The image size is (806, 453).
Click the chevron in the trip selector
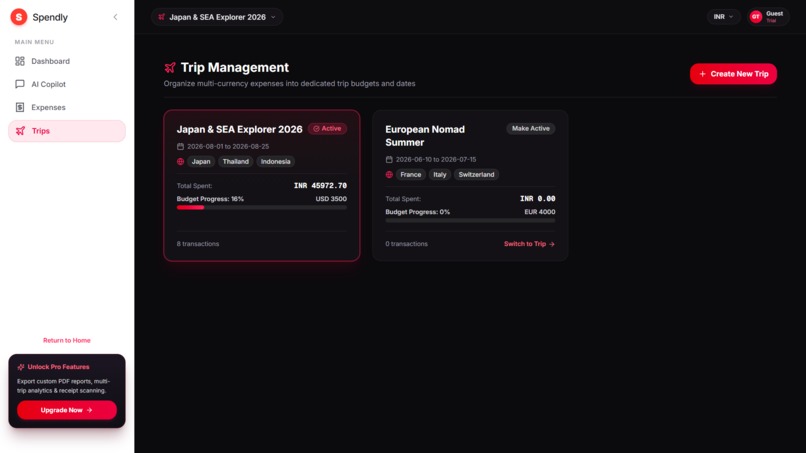(x=273, y=17)
